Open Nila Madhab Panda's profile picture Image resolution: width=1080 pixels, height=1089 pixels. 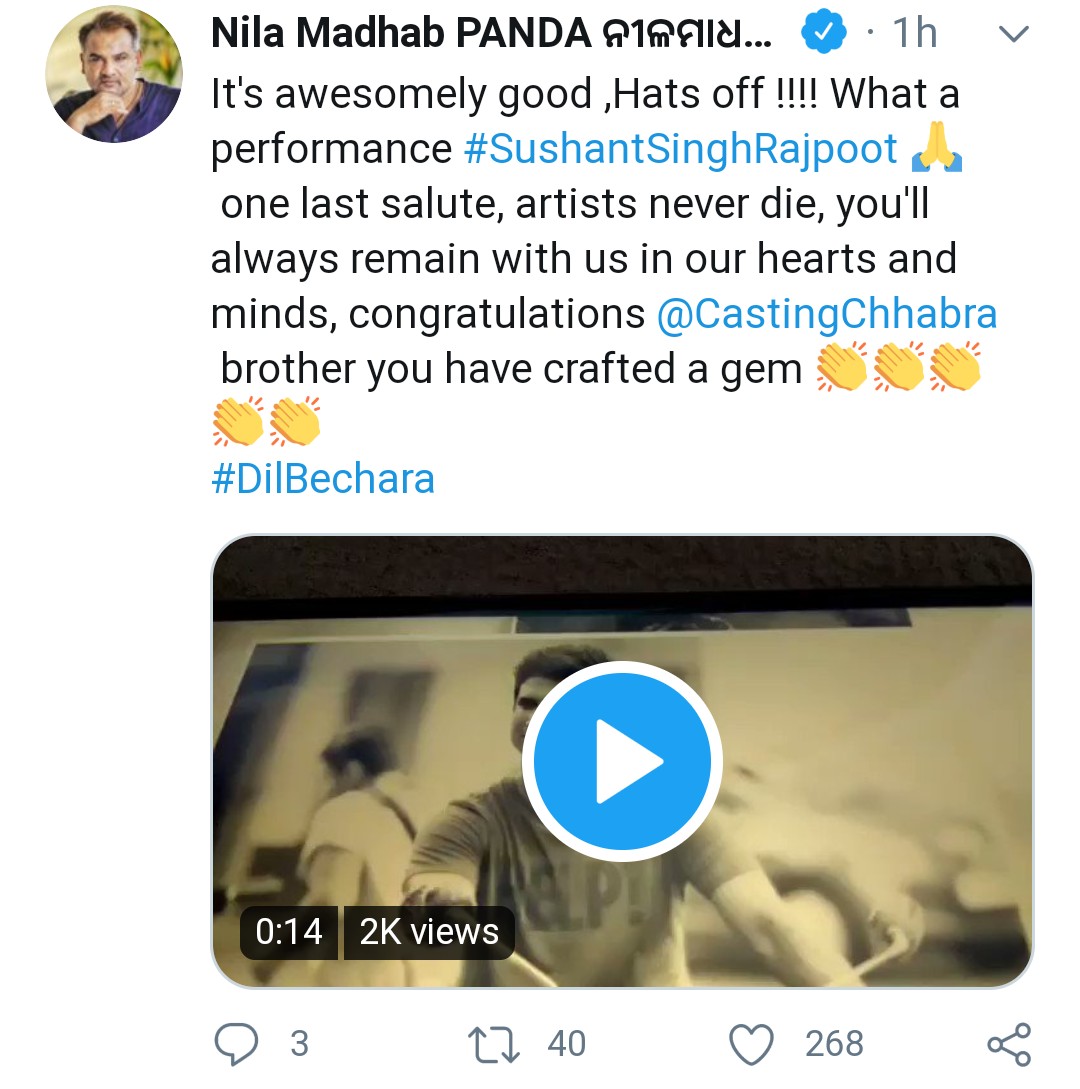pyautogui.click(x=115, y=76)
